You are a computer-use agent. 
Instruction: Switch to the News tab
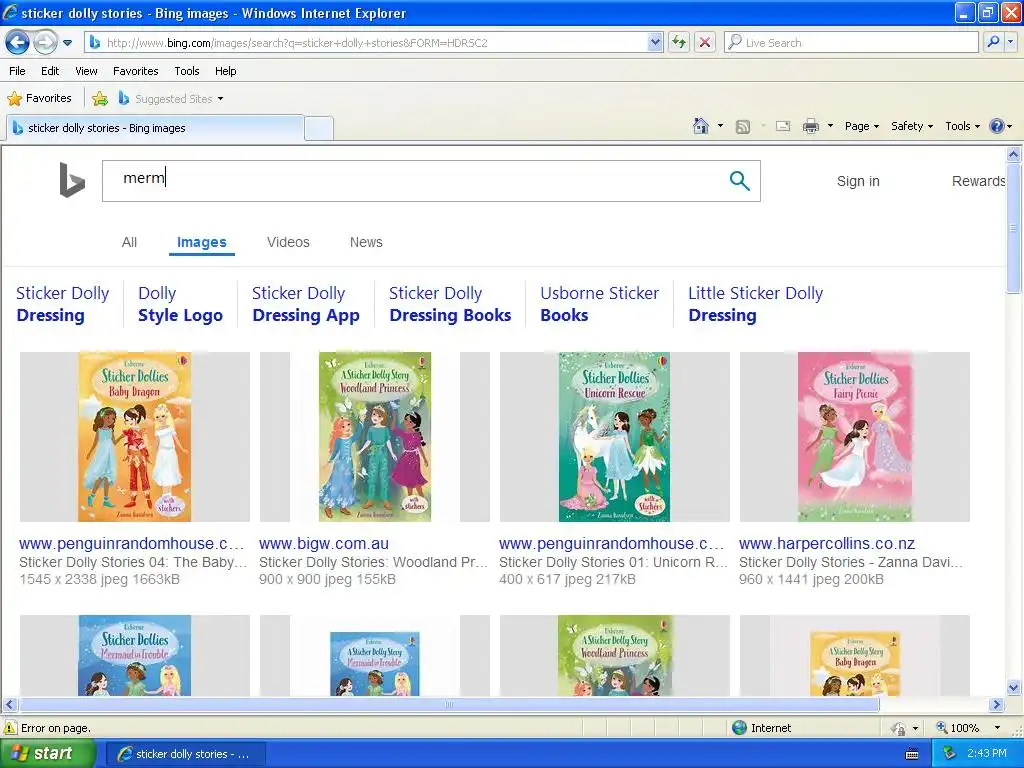tap(366, 242)
